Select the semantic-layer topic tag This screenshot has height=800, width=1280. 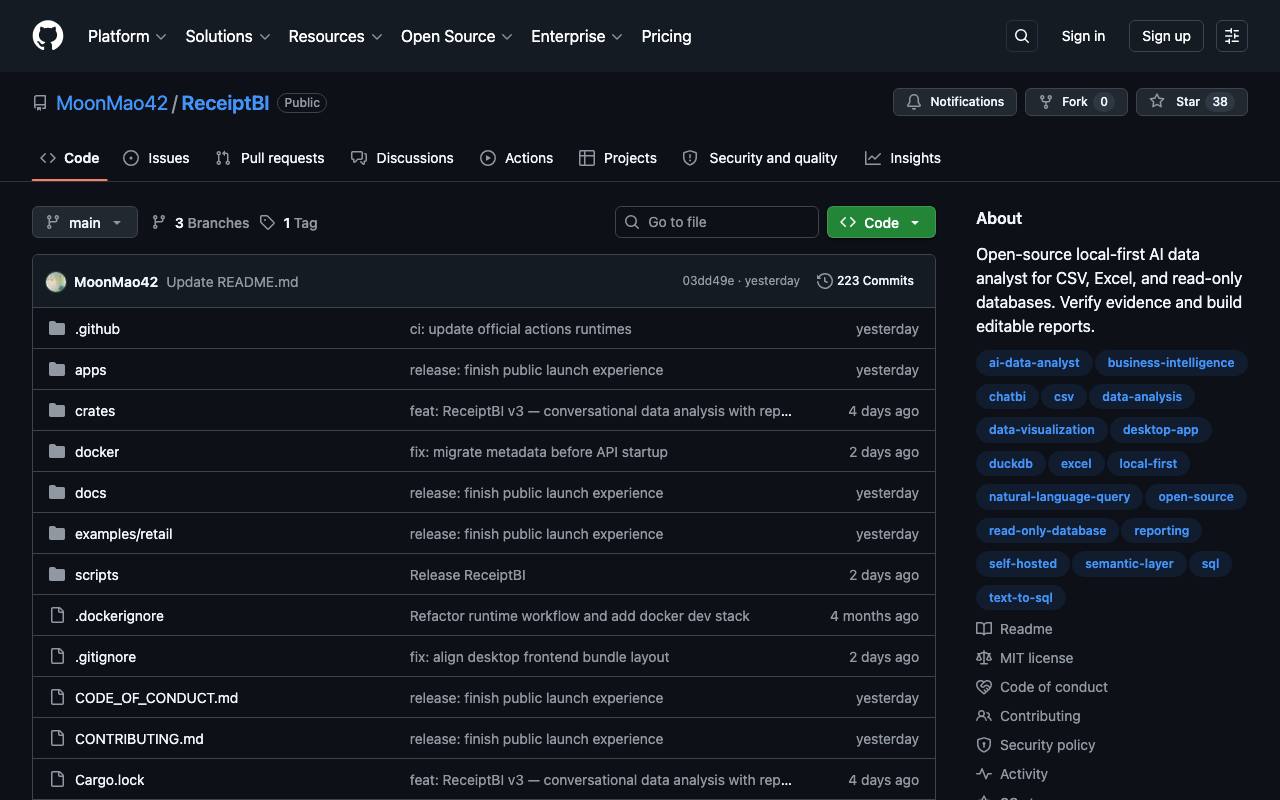(1129, 564)
